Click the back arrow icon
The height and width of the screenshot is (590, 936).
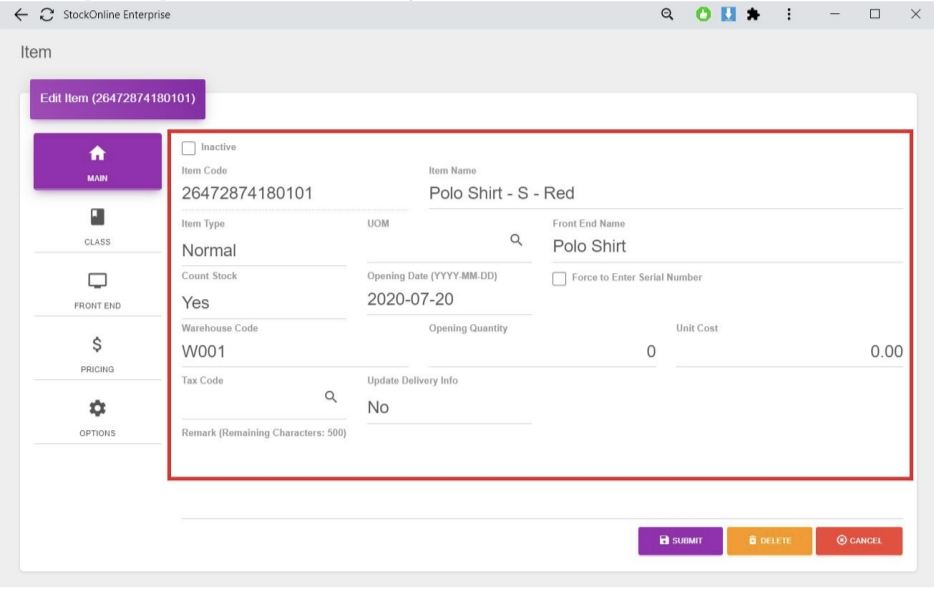tap(21, 15)
